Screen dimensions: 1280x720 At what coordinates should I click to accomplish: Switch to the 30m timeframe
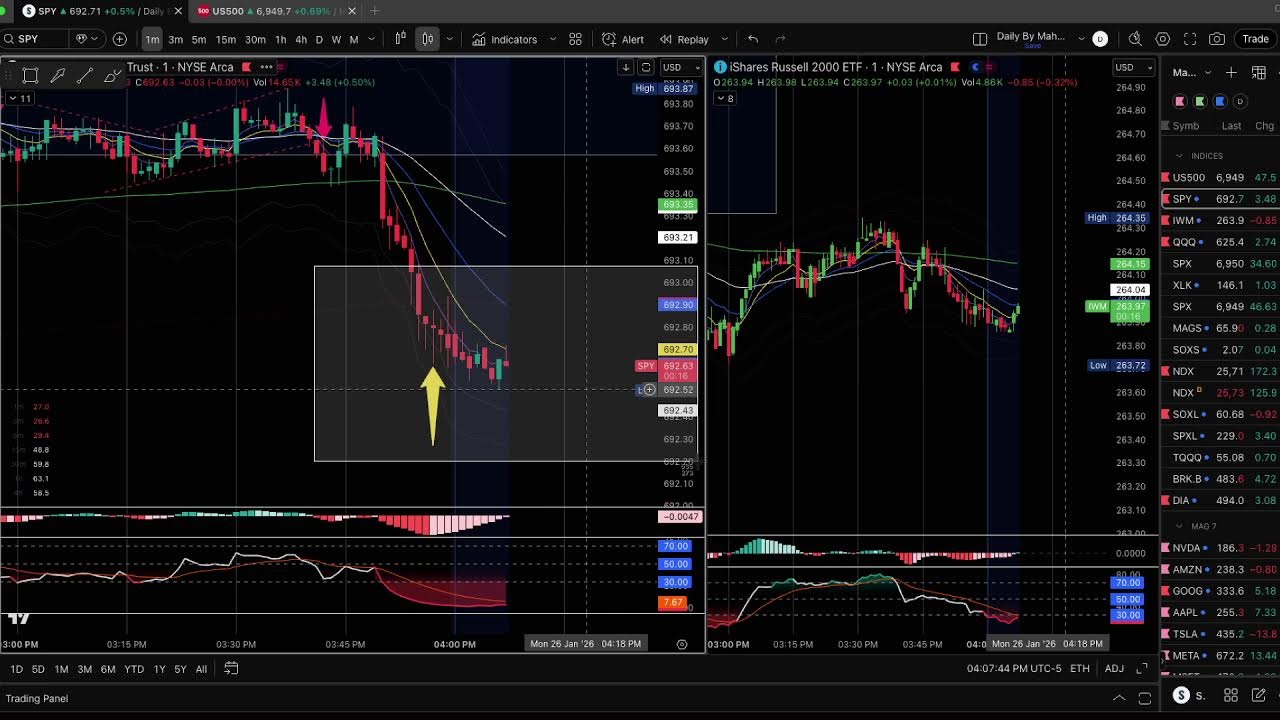255,39
